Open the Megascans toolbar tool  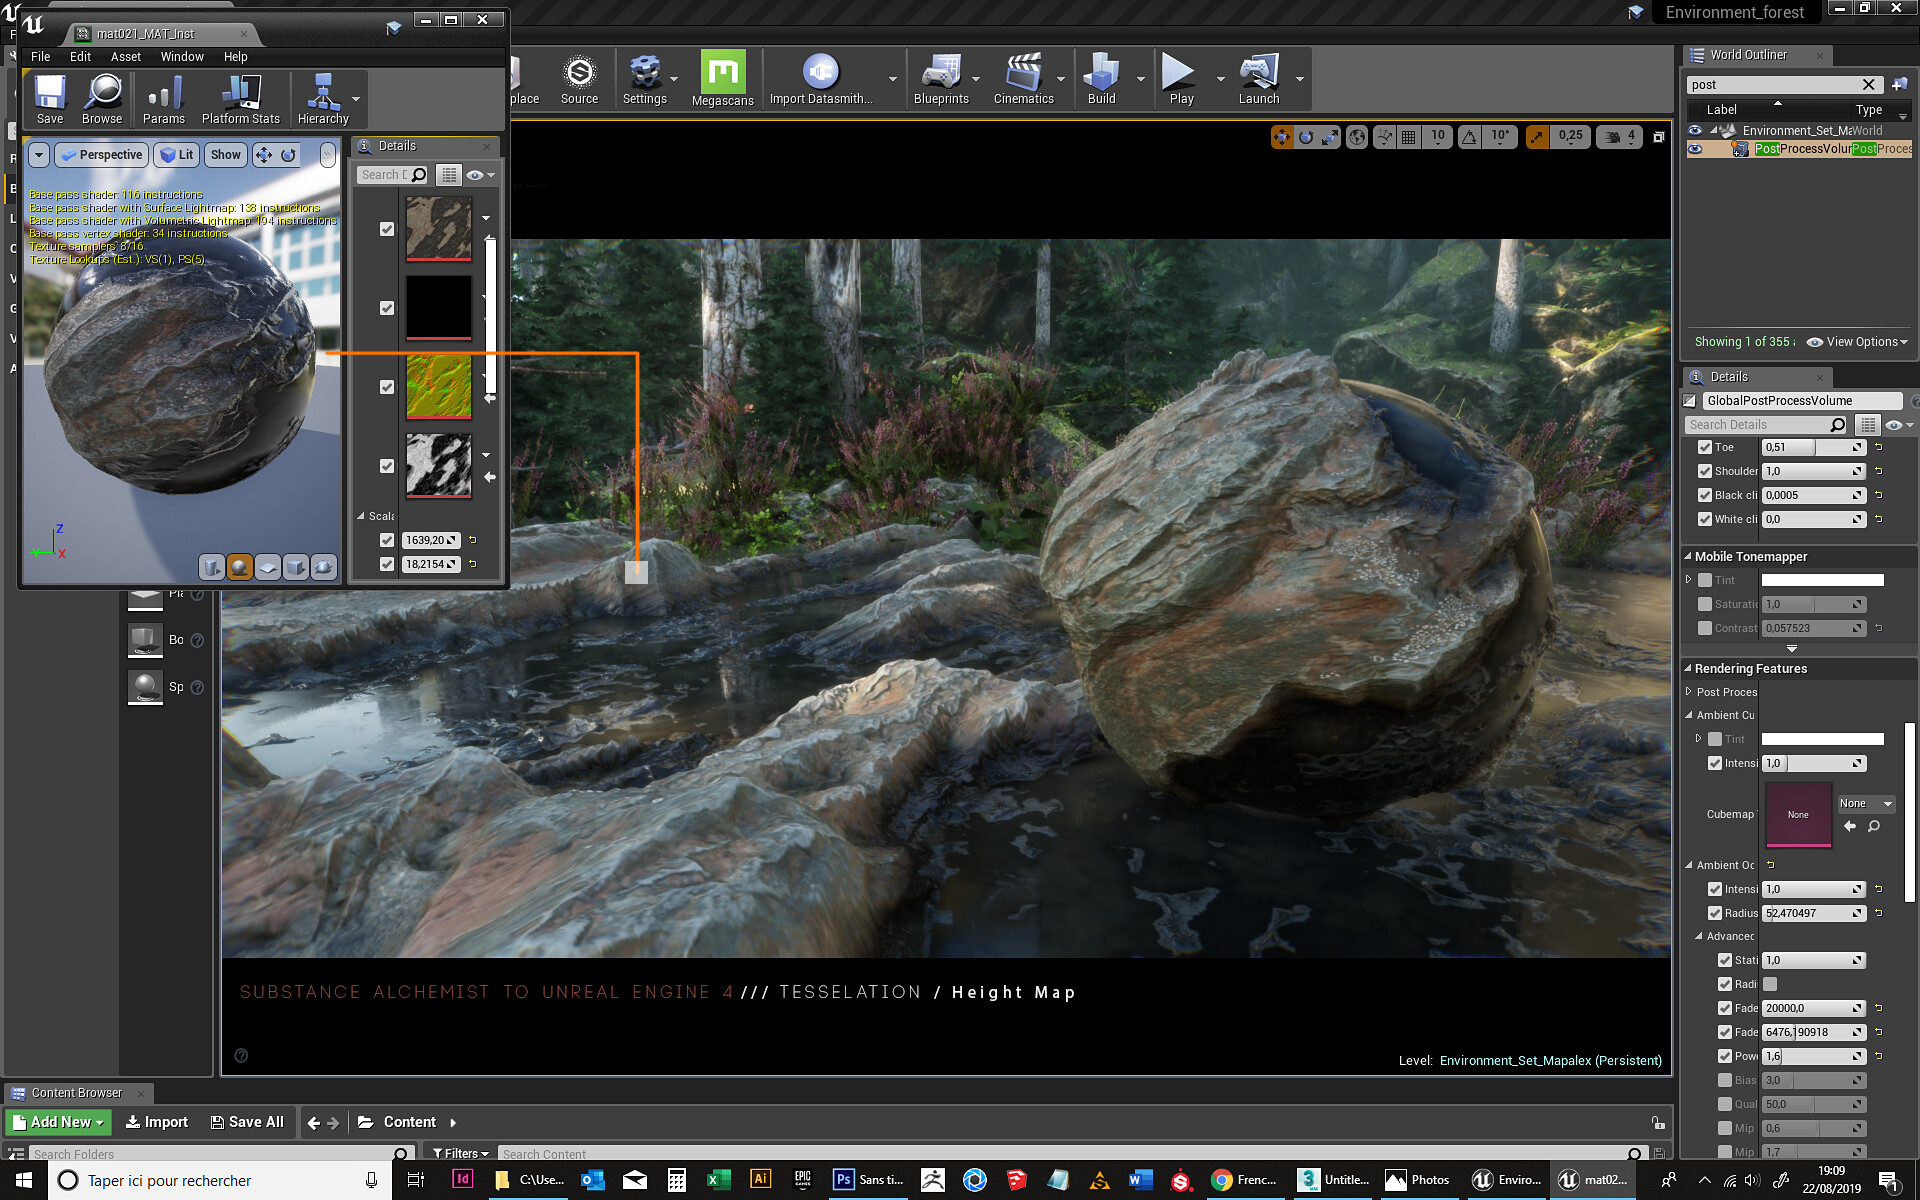tap(723, 78)
